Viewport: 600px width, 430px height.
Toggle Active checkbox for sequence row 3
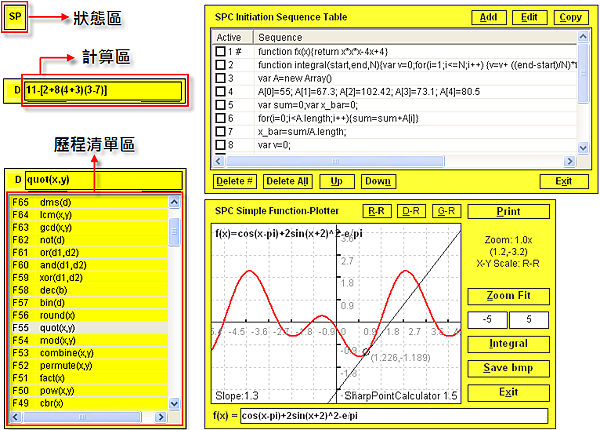[x=220, y=78]
